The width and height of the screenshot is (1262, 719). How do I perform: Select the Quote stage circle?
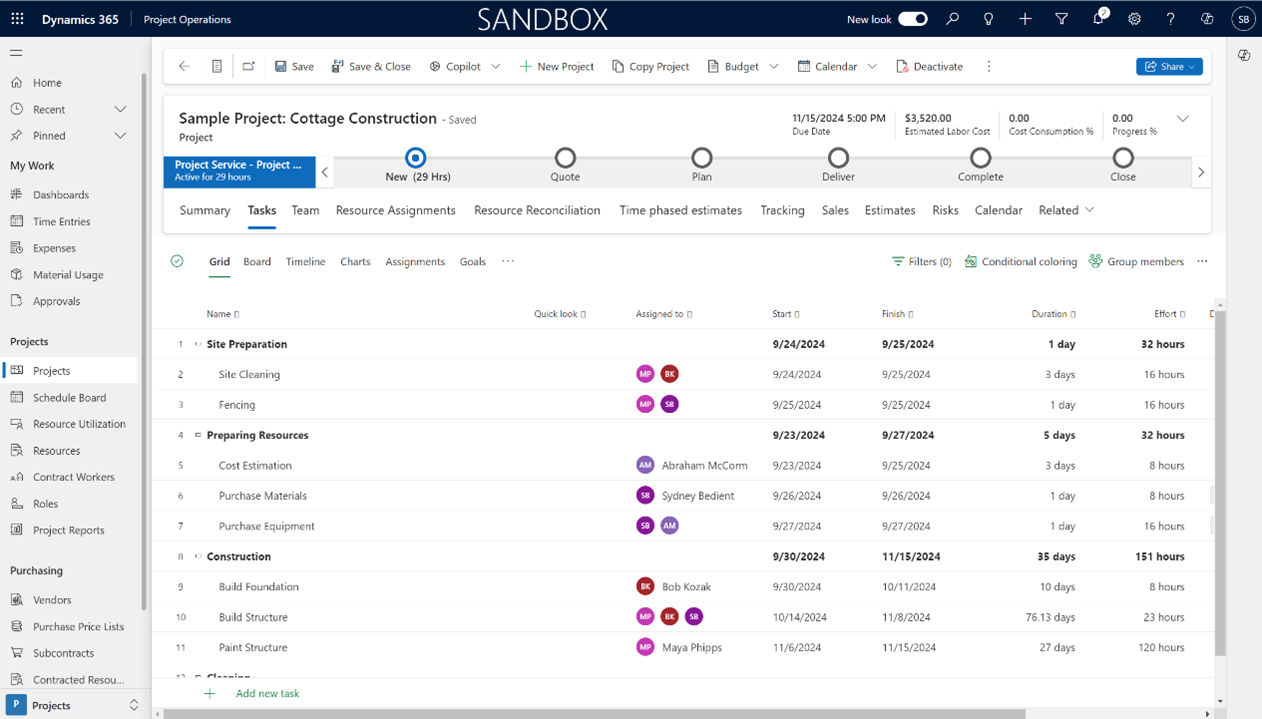565,157
